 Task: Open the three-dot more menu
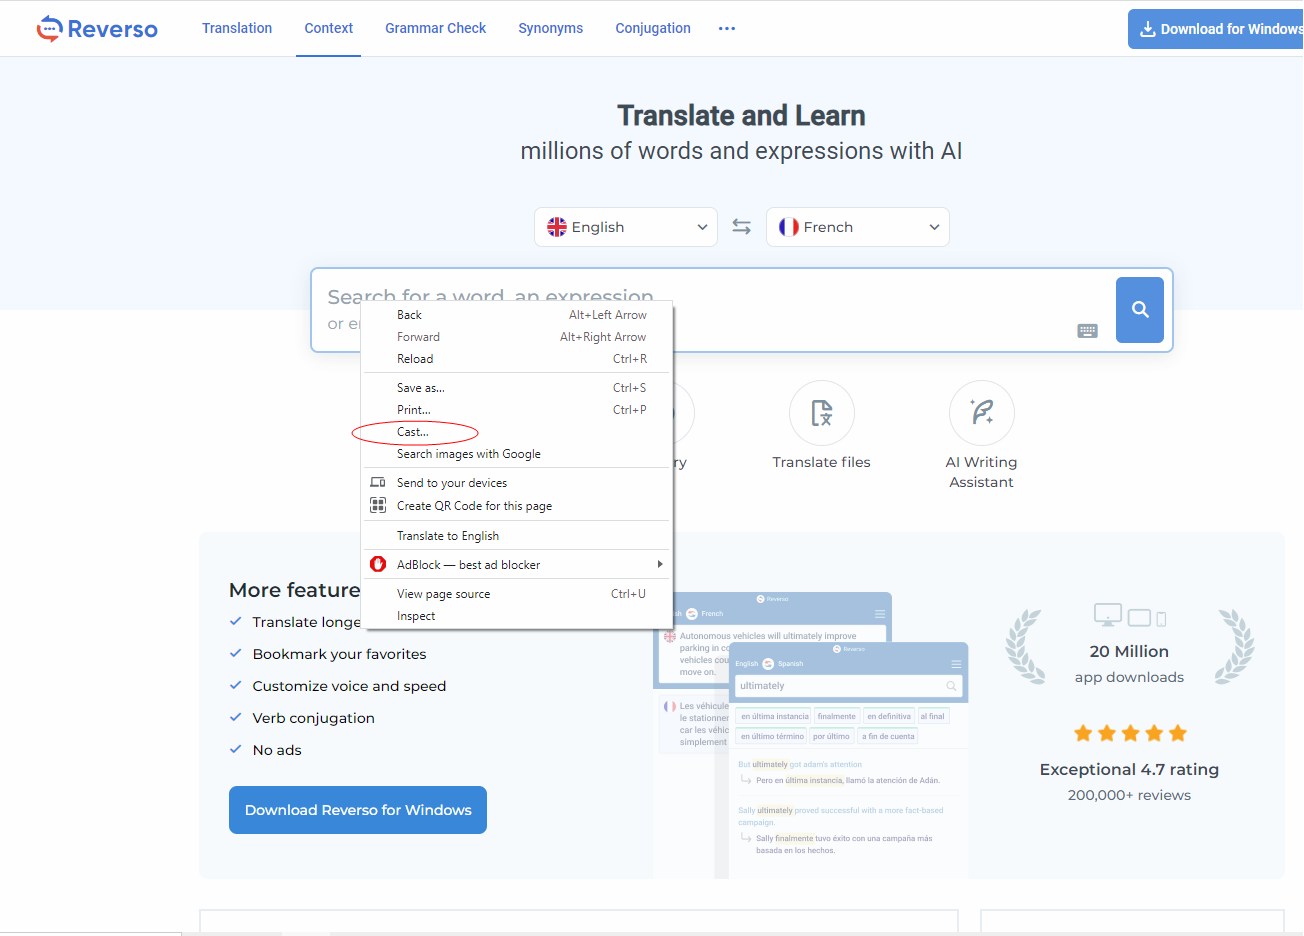coord(727,28)
